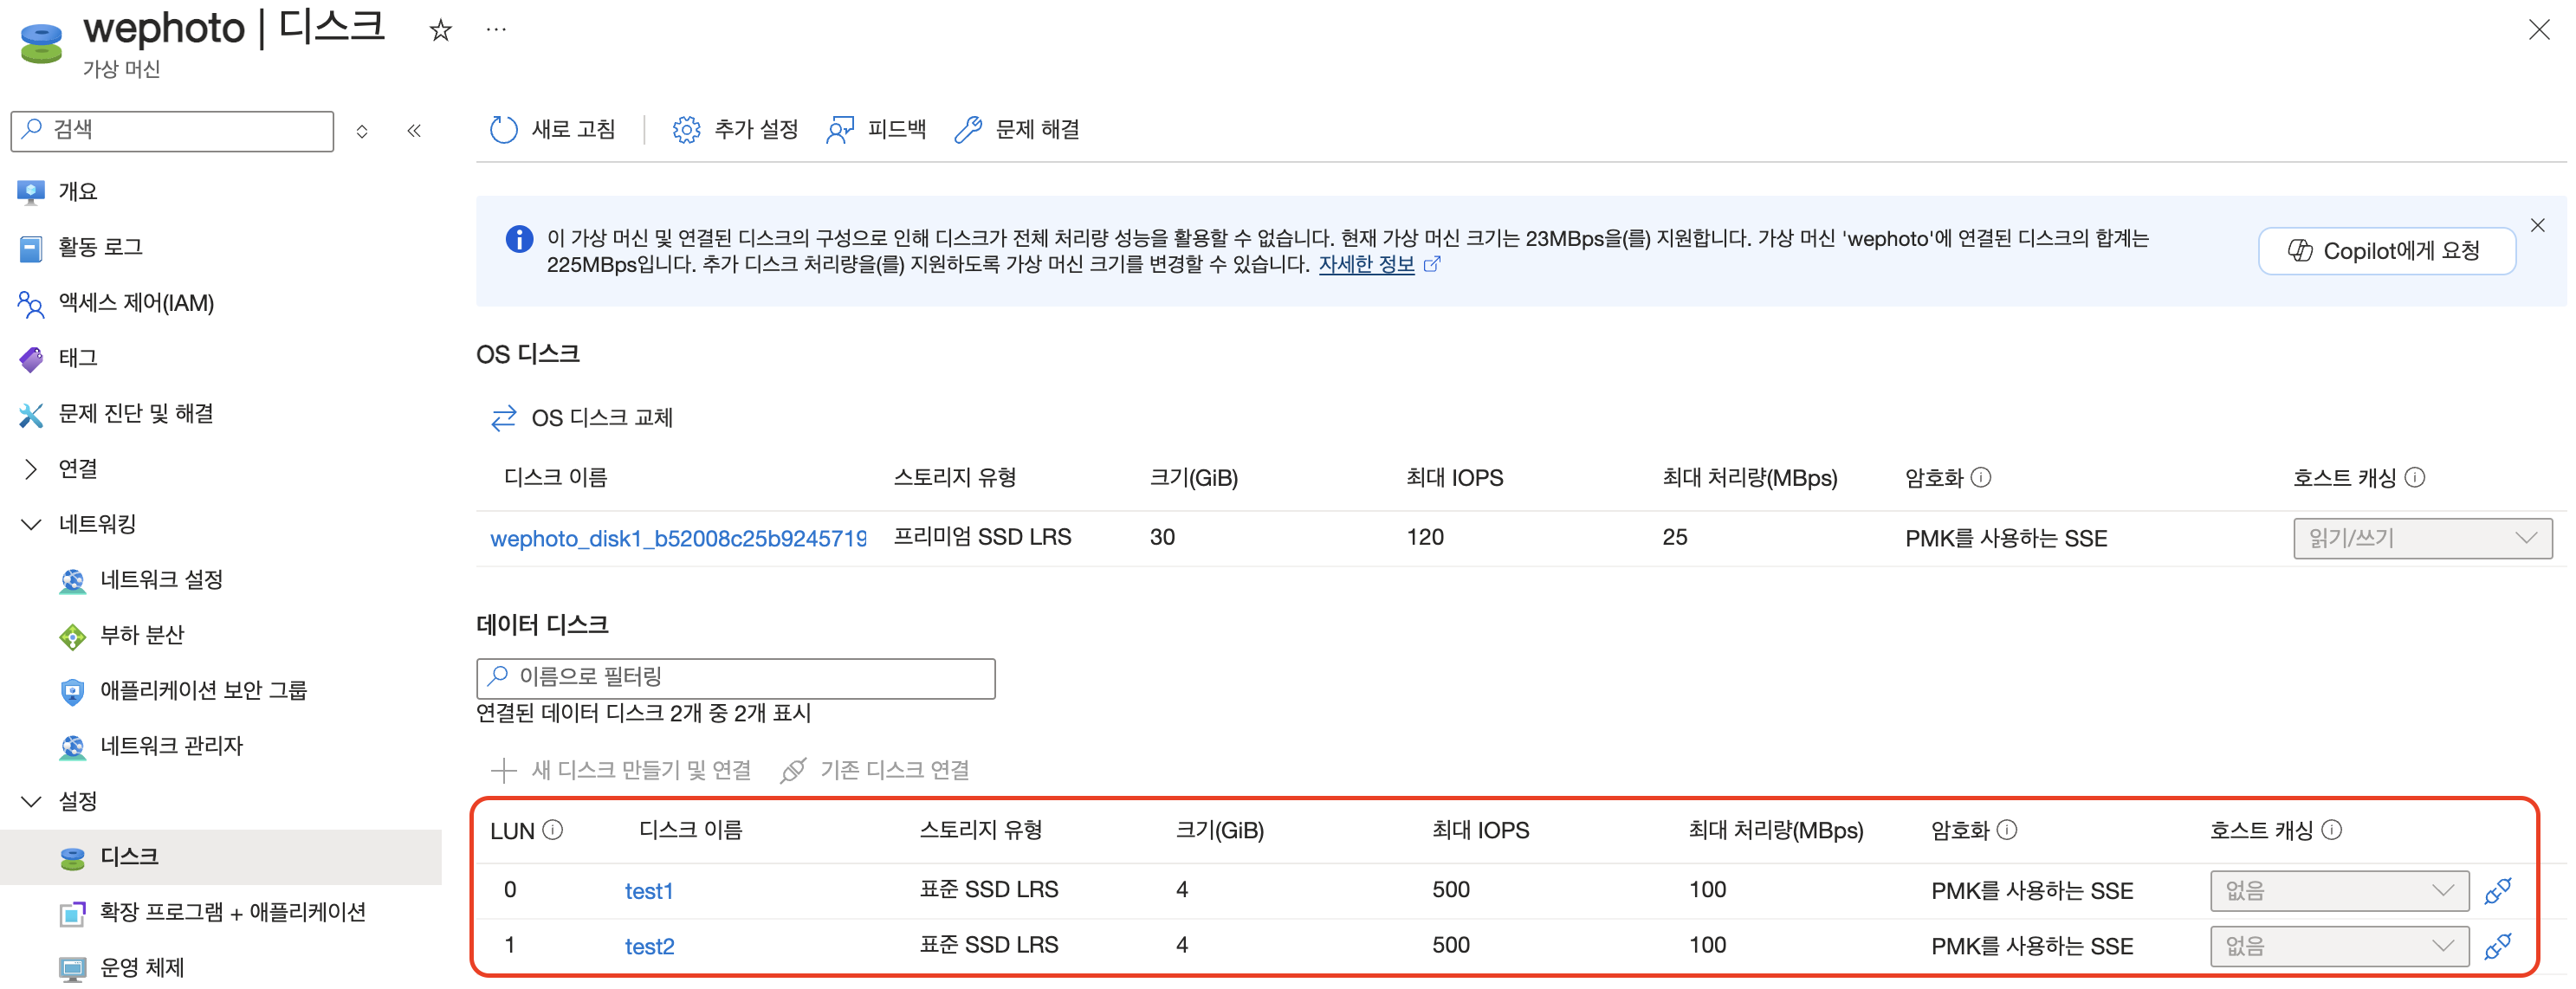Image resolution: width=2576 pixels, height=989 pixels.
Task: Open OS disk 읽기/쓰기 caching dropdown
Action: pyautogui.click(x=2421, y=538)
